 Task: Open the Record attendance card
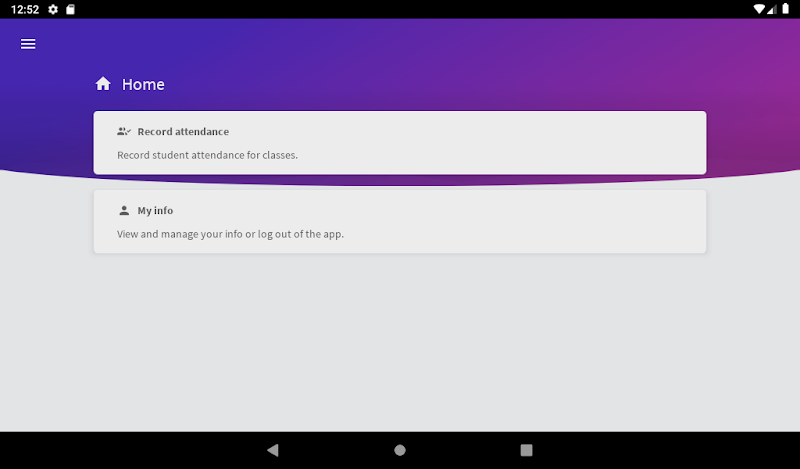pos(400,143)
